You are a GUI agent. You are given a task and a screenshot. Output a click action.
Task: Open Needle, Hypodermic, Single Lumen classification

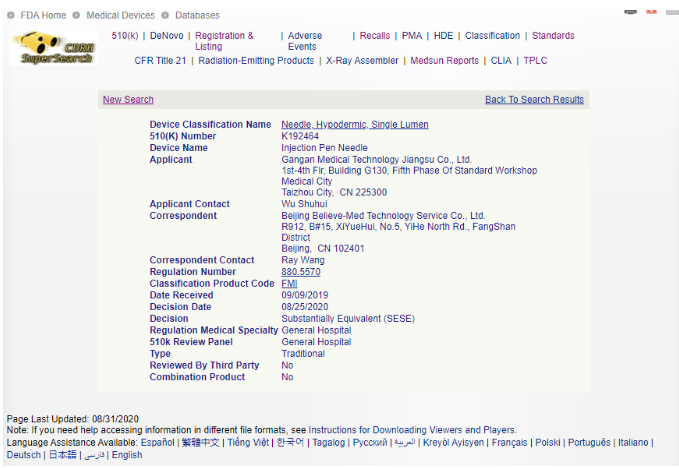(x=354, y=125)
